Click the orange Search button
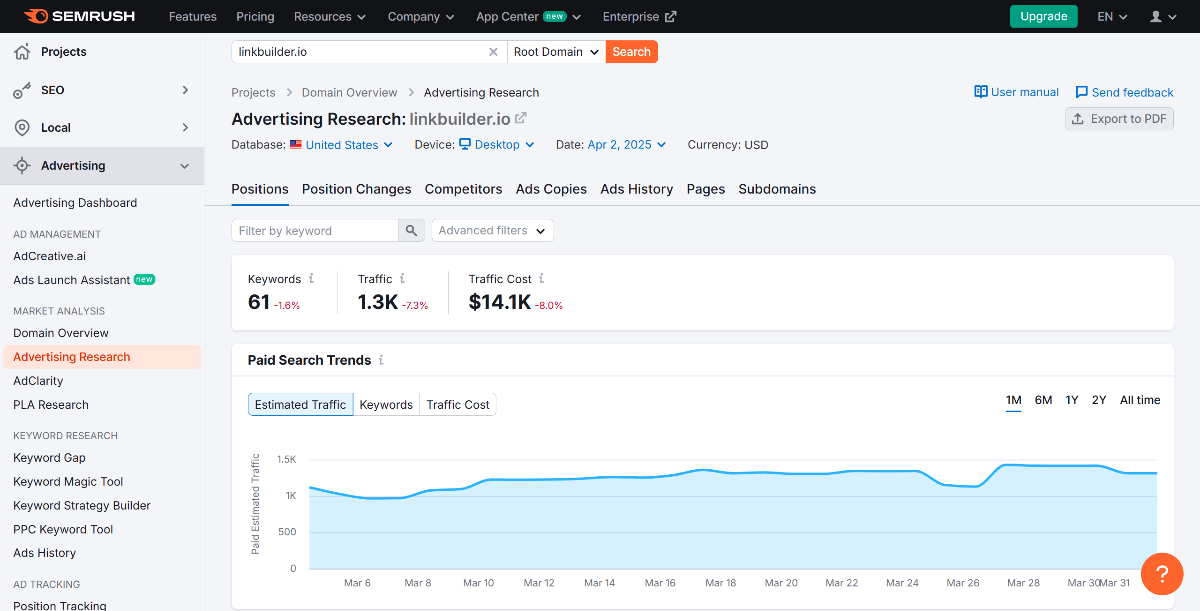This screenshot has height=611, width=1200. point(632,52)
